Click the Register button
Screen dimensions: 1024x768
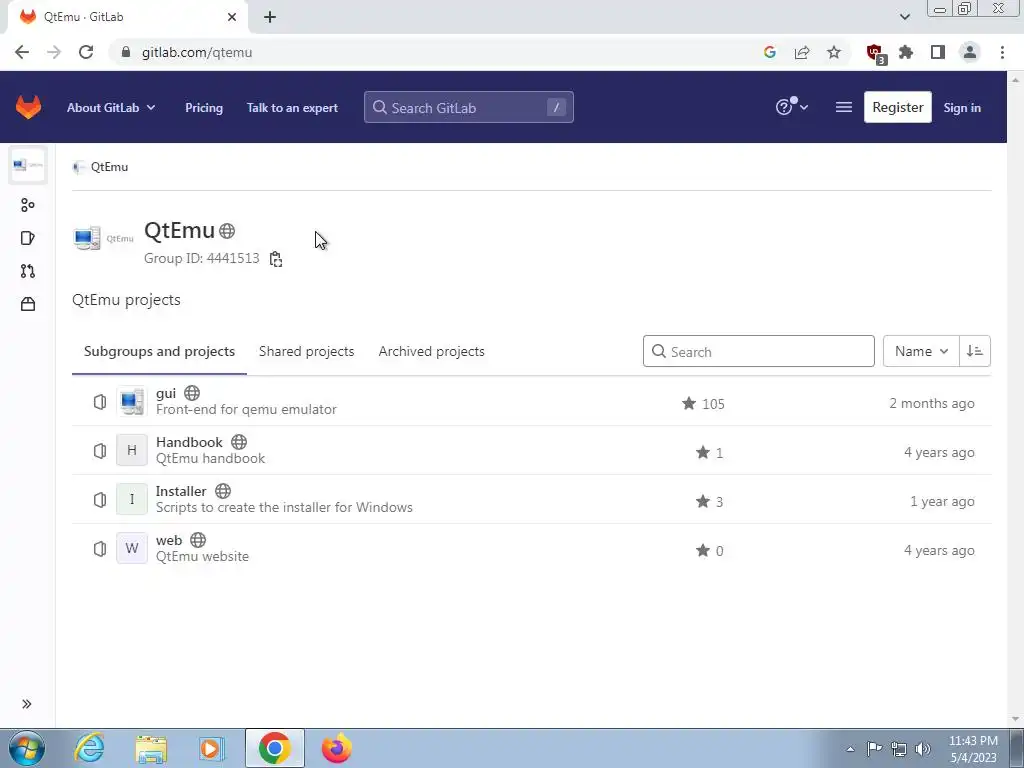coord(897,107)
